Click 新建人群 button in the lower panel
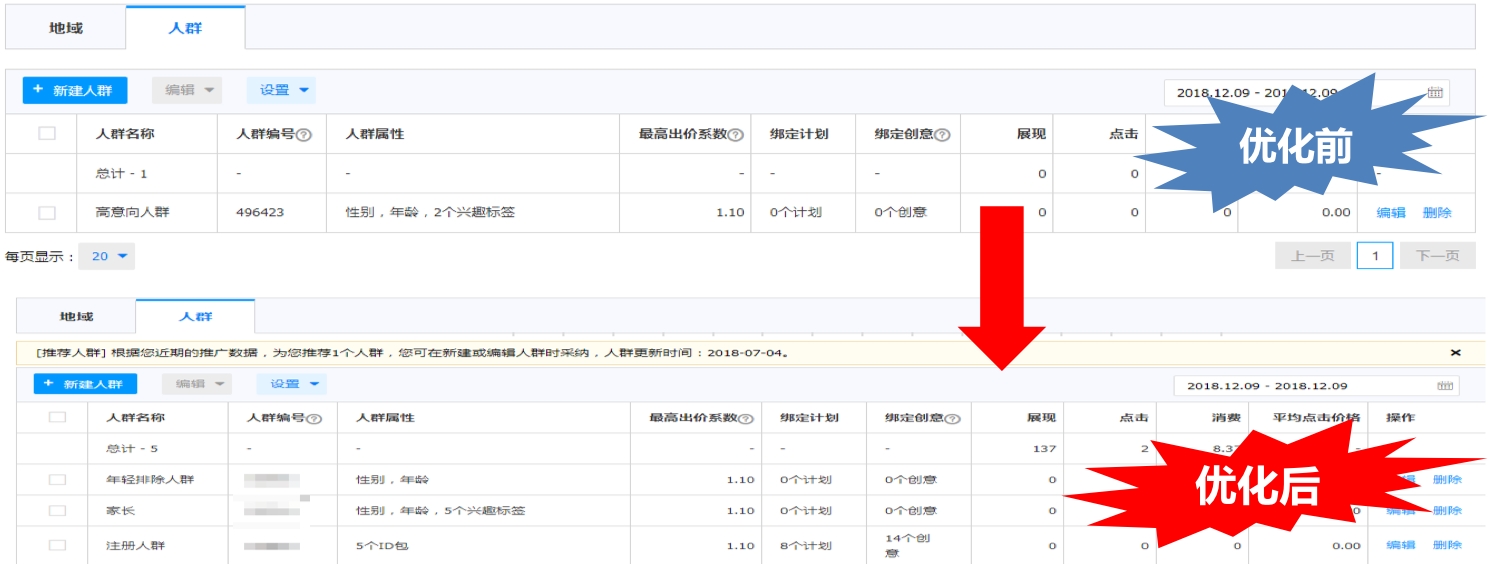Screen dimensions: 1500x564 click(85, 384)
